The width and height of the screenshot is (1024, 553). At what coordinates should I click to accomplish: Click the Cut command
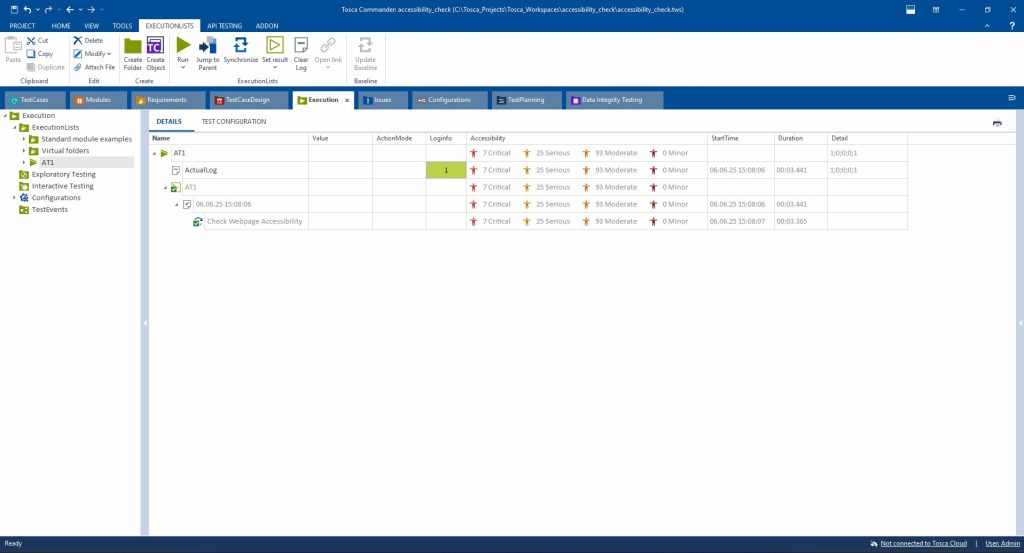37,40
